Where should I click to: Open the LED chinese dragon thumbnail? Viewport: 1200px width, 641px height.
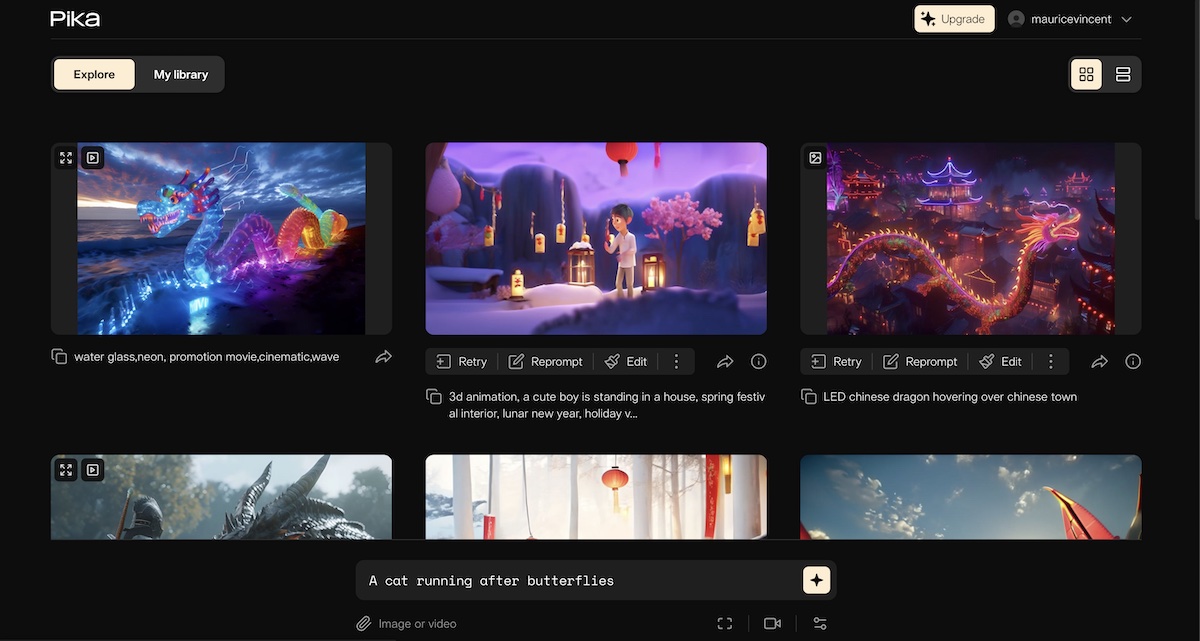click(971, 238)
